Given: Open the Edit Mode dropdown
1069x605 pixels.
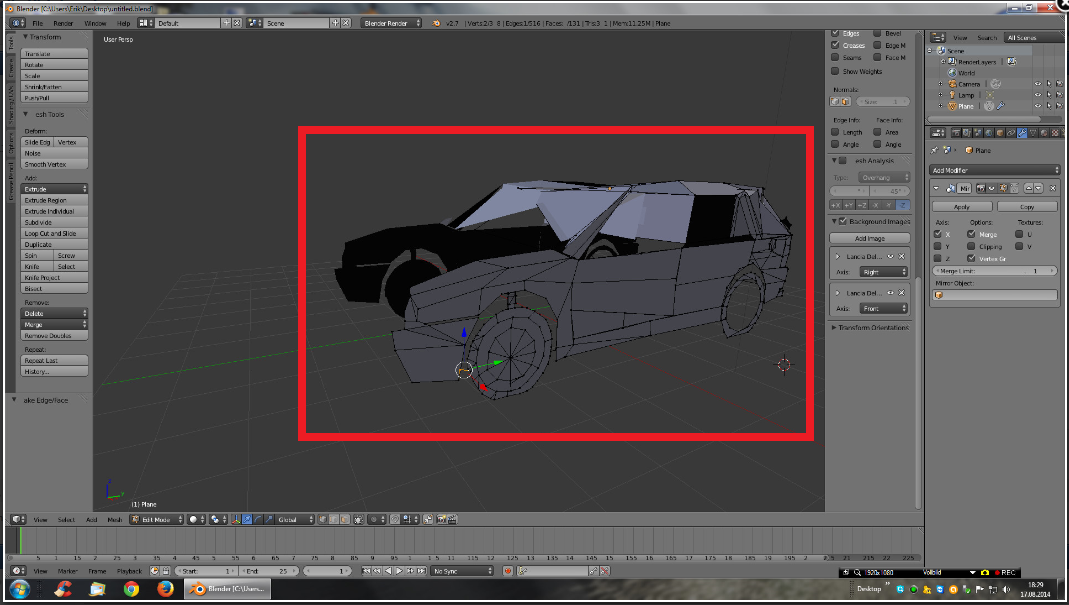Looking at the screenshot, I should pos(157,520).
